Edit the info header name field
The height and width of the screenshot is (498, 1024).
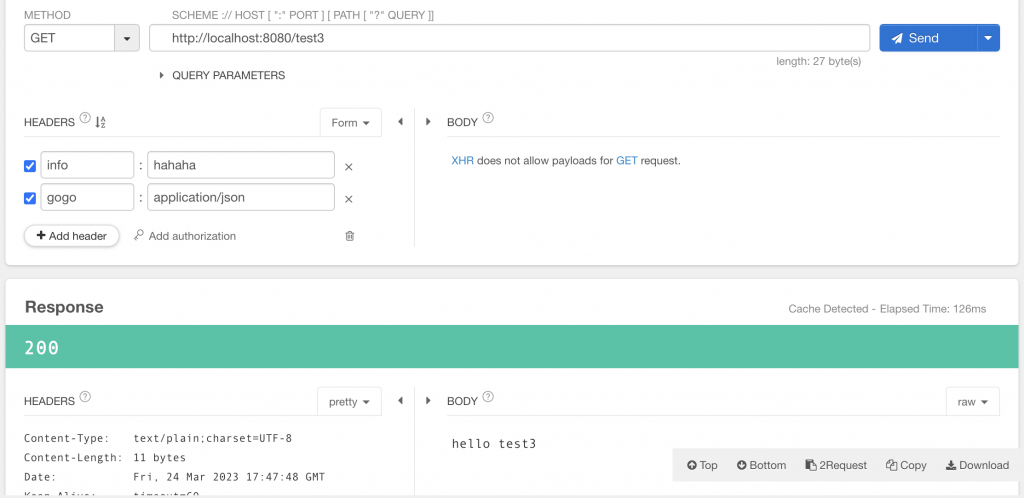pyautogui.click(x=88, y=165)
